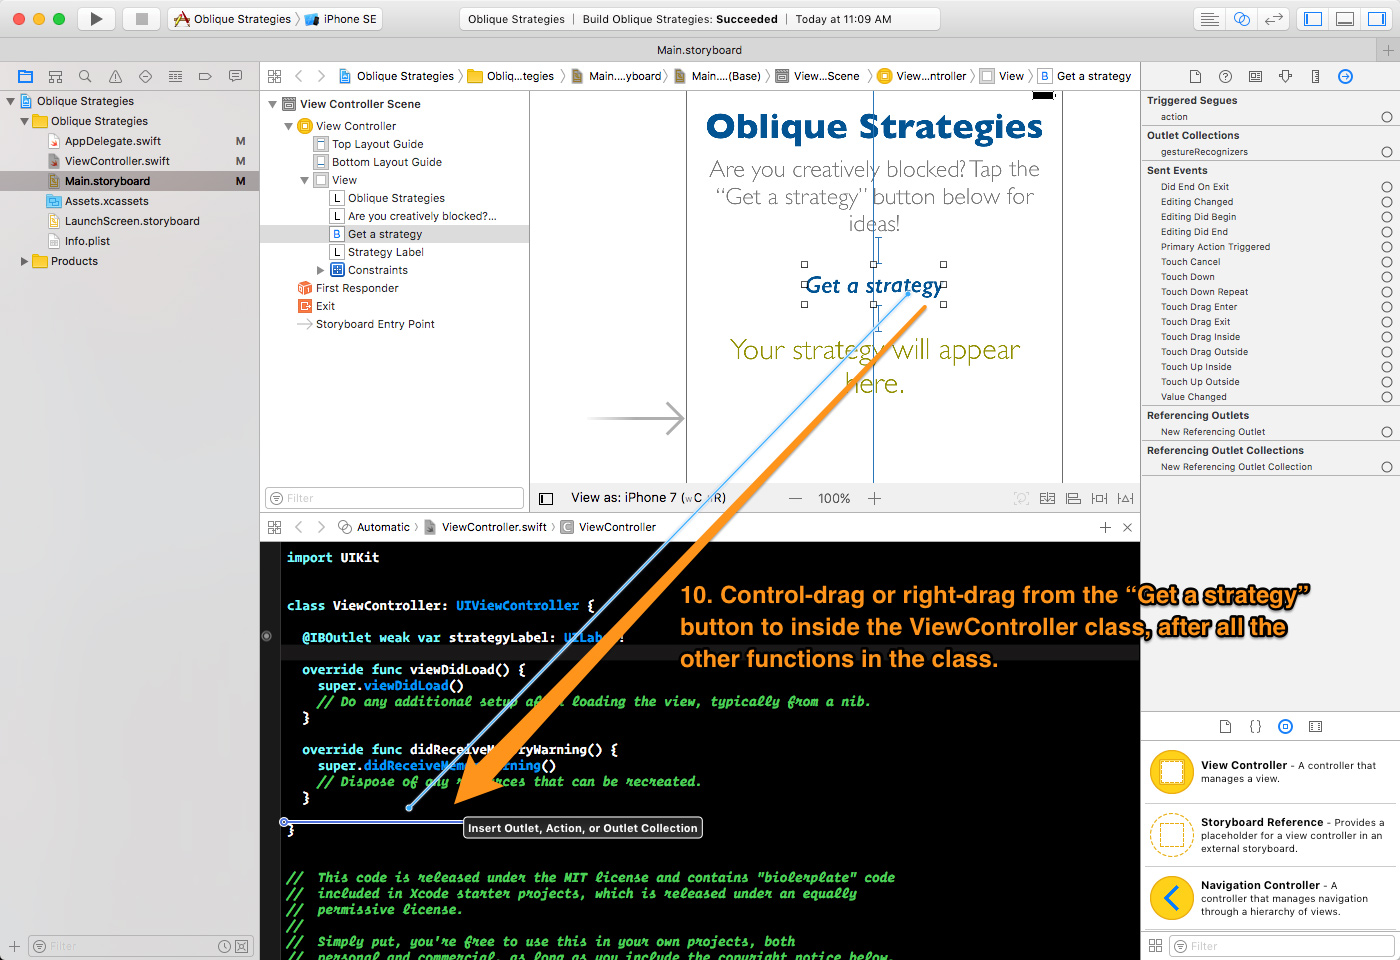This screenshot has height=960, width=1400.
Task: Open the breakpoint navigator
Action: [x=205, y=76]
